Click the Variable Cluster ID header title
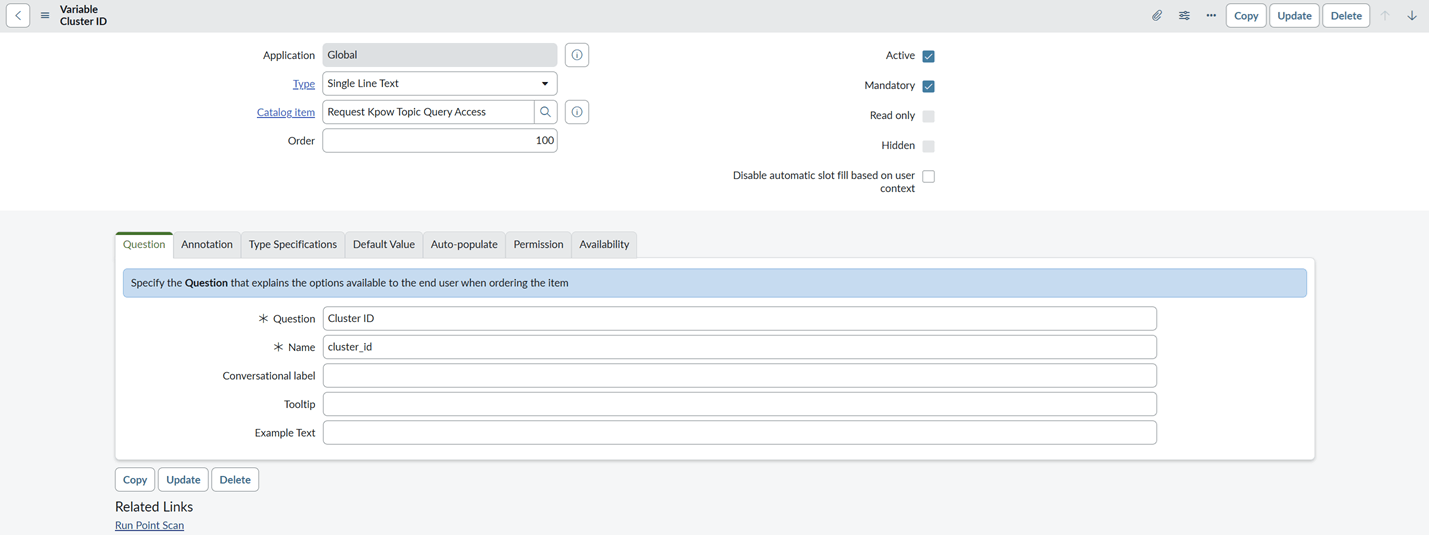The width and height of the screenshot is (1429, 535). (x=83, y=15)
